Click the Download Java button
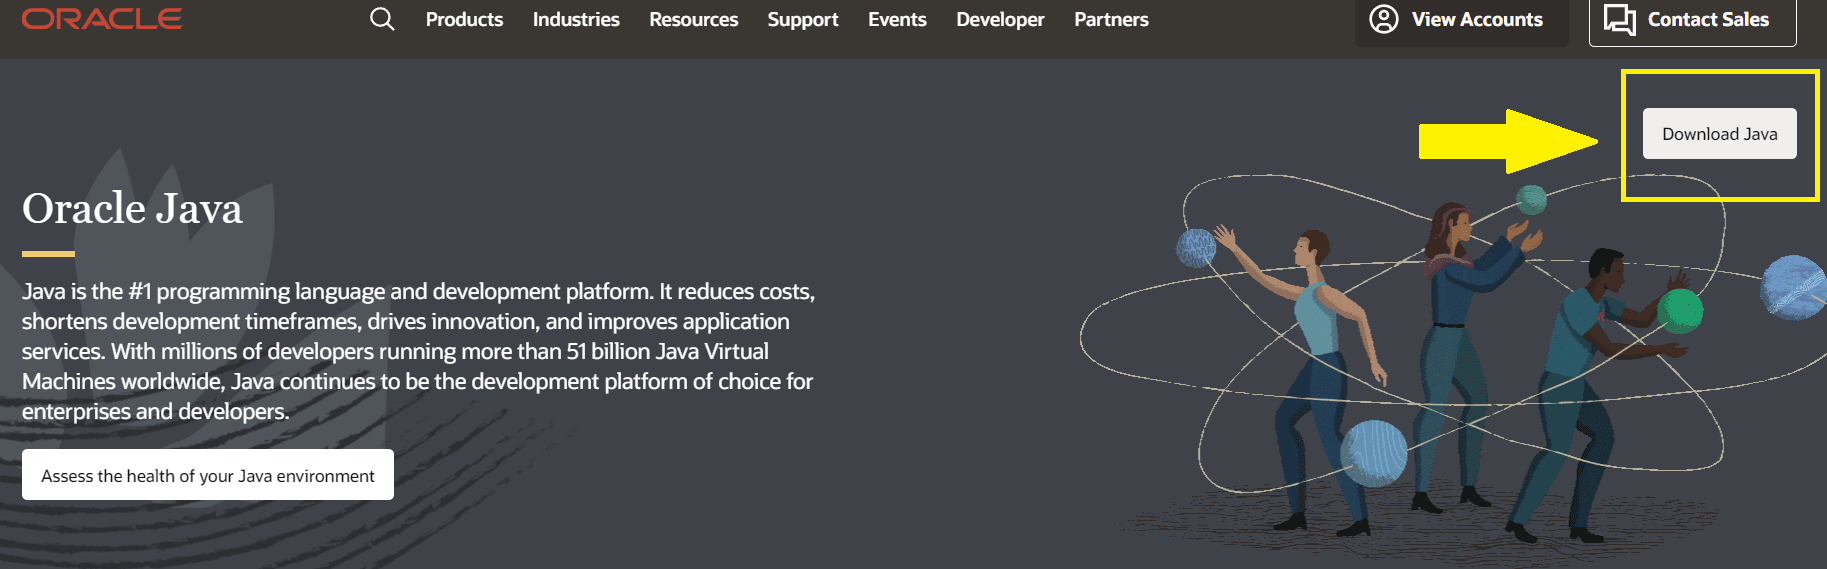 [x=1719, y=134]
